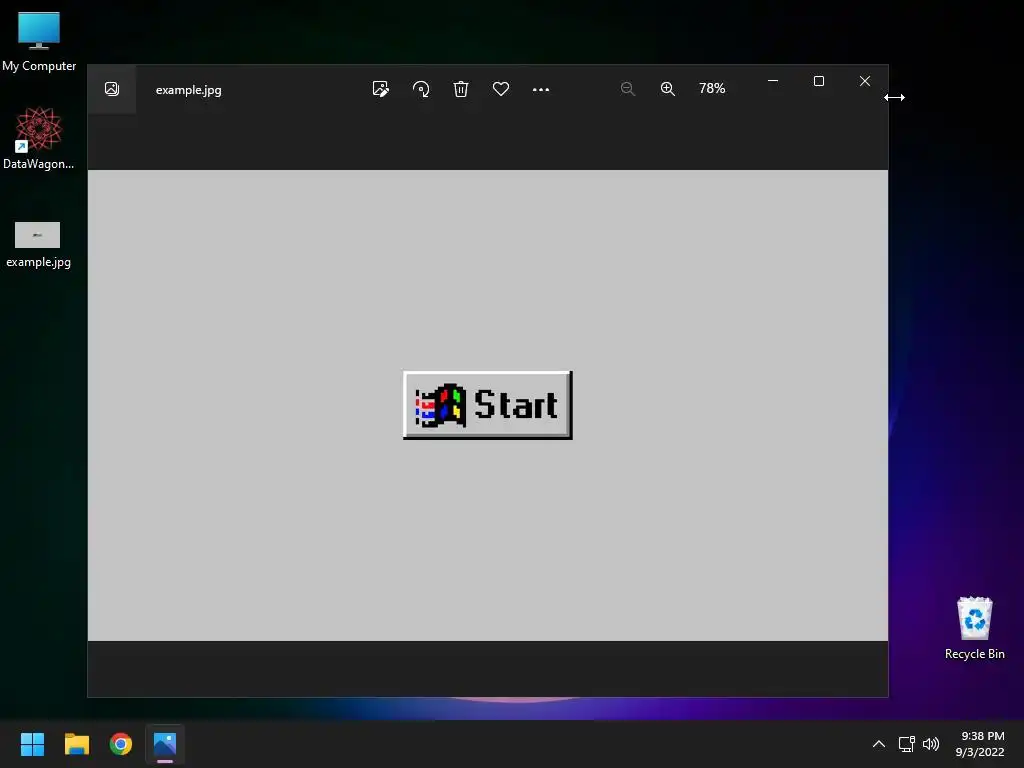This screenshot has height=768, width=1024.
Task: Click the Photos app taskbar icon
Action: click(x=165, y=744)
